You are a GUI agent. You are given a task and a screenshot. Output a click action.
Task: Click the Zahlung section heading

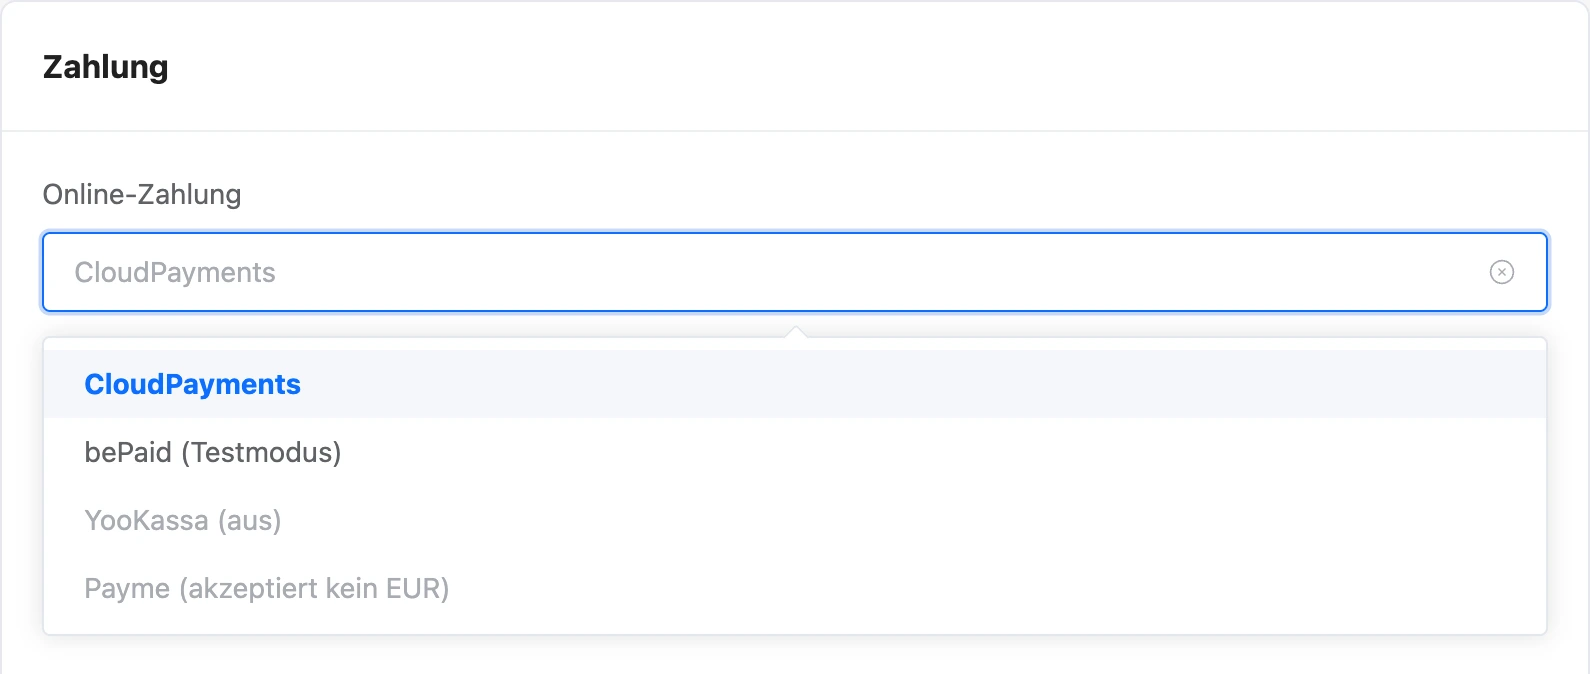[x=106, y=67]
